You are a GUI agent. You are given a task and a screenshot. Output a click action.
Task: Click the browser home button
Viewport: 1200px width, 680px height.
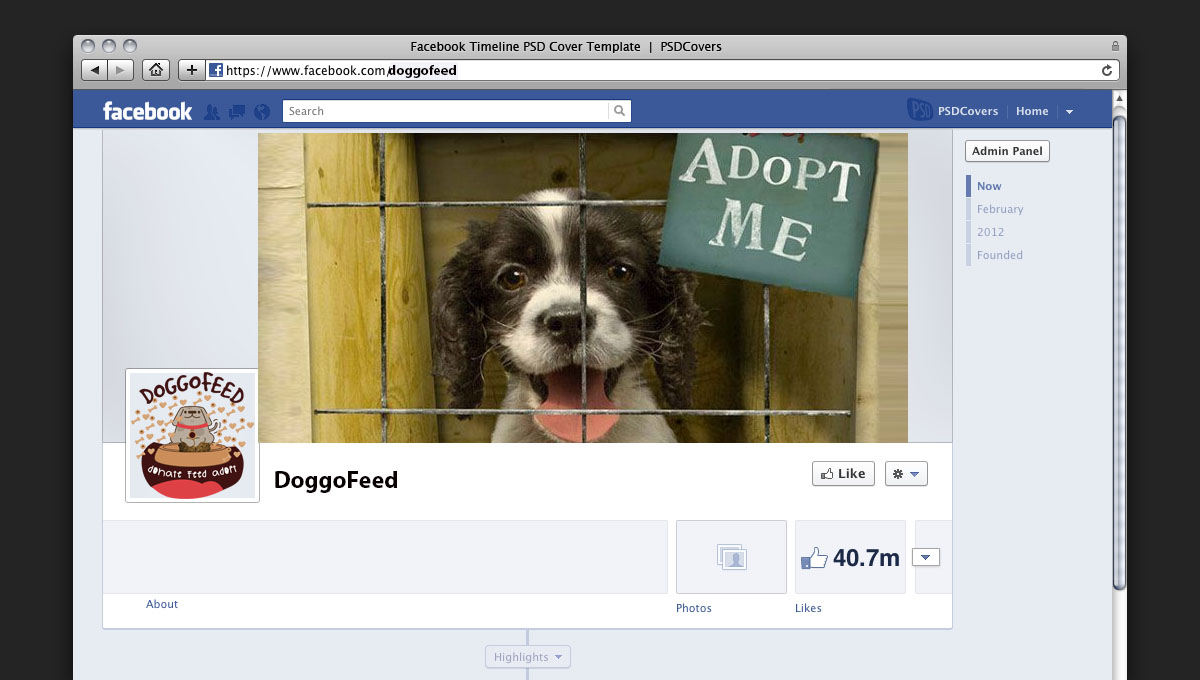pyautogui.click(x=155, y=70)
